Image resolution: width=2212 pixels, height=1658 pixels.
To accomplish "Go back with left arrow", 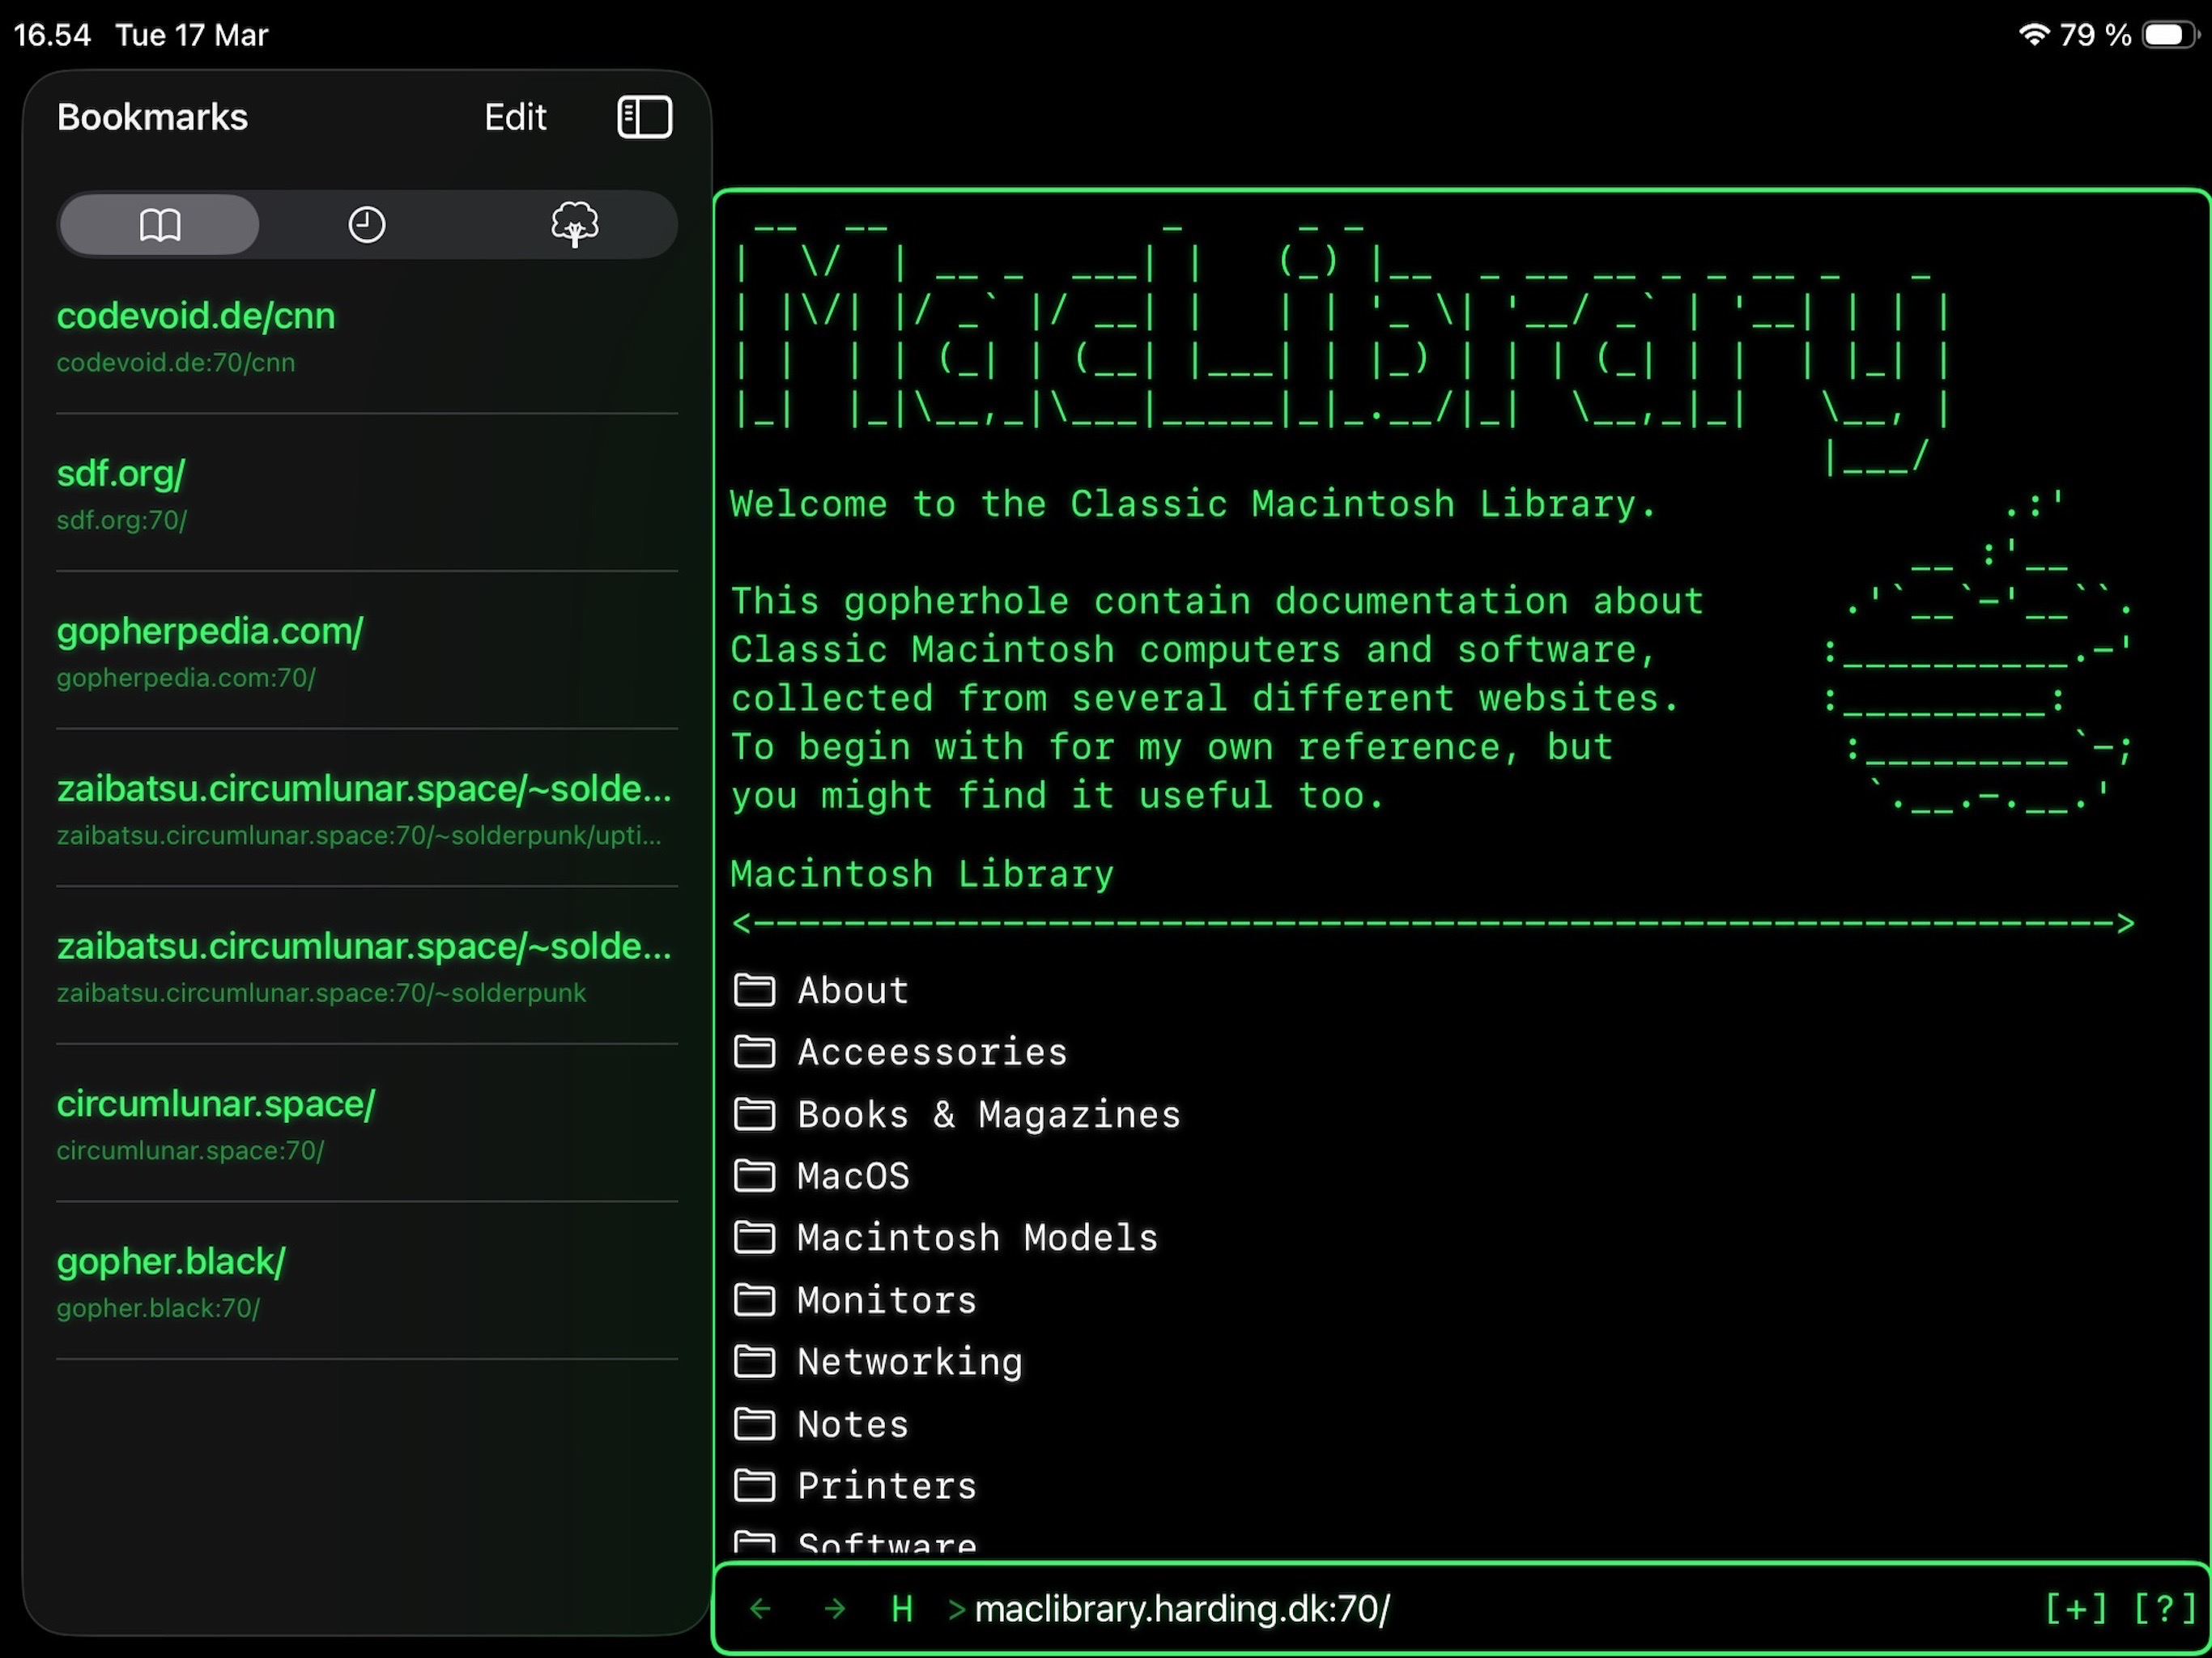I will (x=760, y=1609).
